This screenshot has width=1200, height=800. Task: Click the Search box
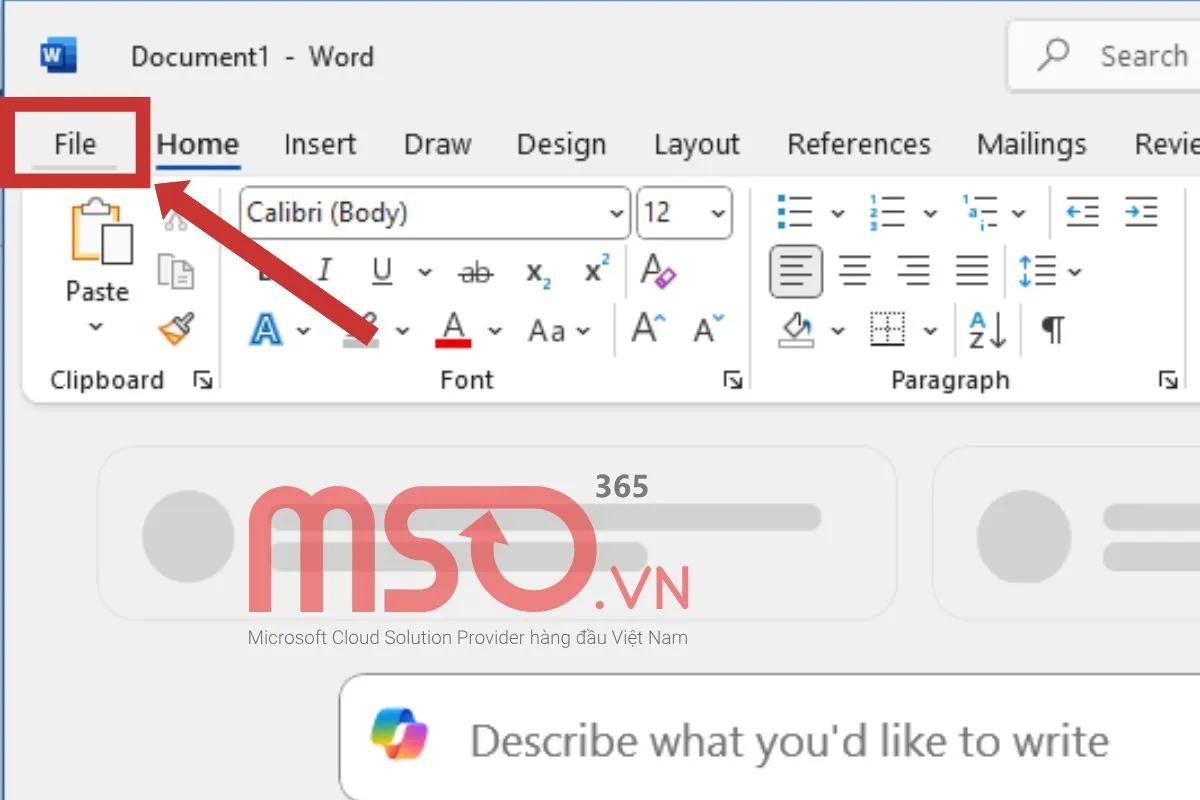point(1104,56)
